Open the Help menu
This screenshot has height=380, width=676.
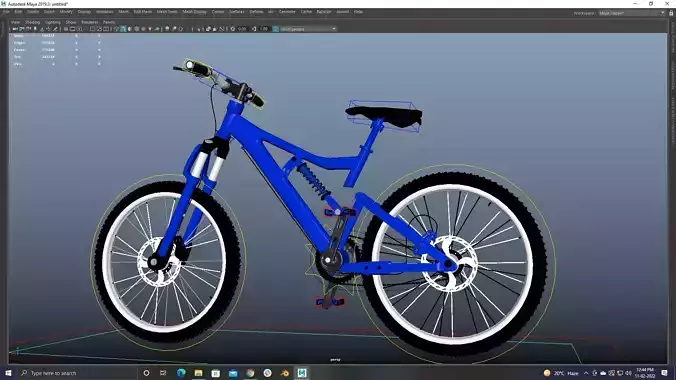(x=358, y=12)
